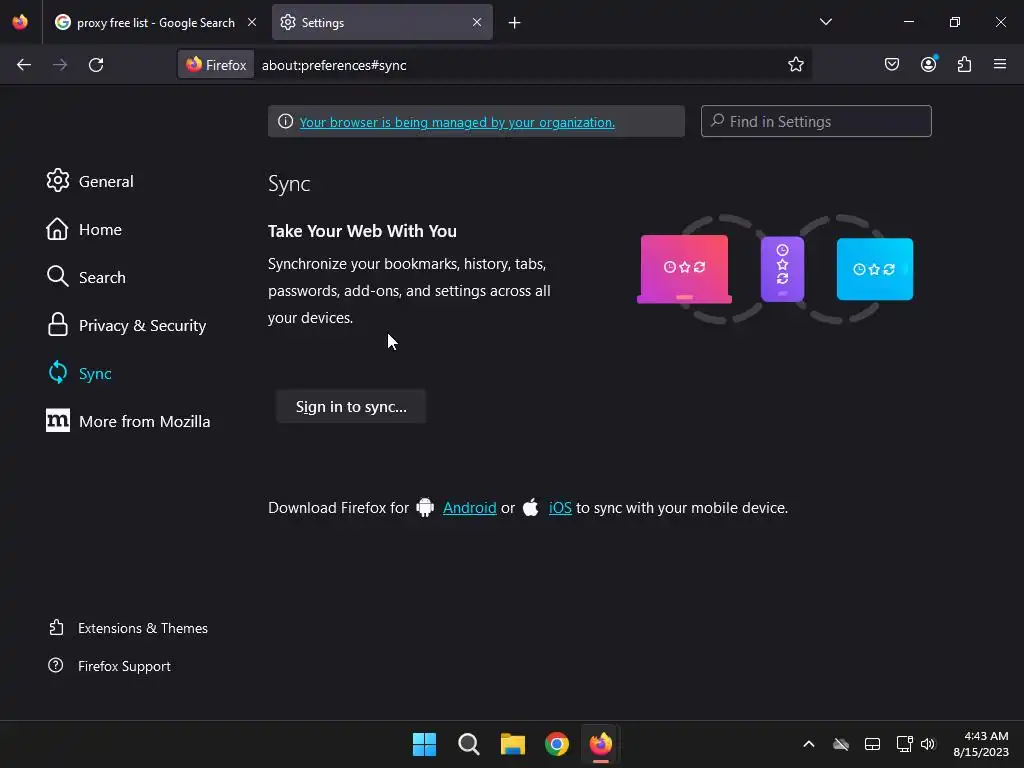Open the hamburger application menu

(x=1000, y=65)
